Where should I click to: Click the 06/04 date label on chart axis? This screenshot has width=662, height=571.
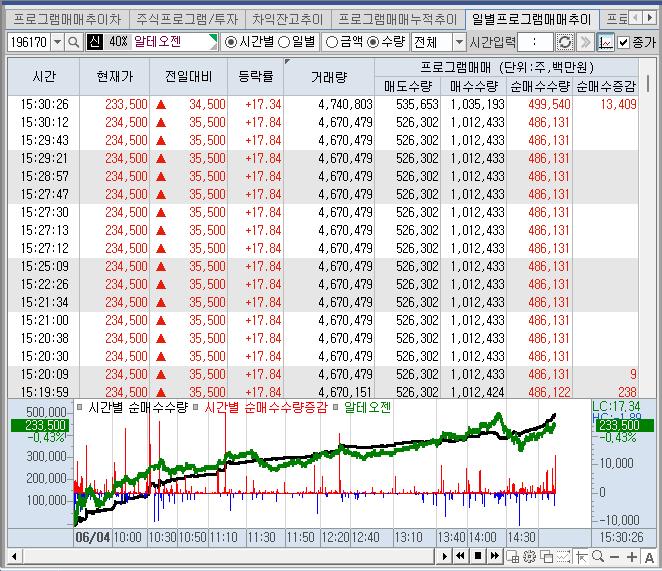pos(92,537)
